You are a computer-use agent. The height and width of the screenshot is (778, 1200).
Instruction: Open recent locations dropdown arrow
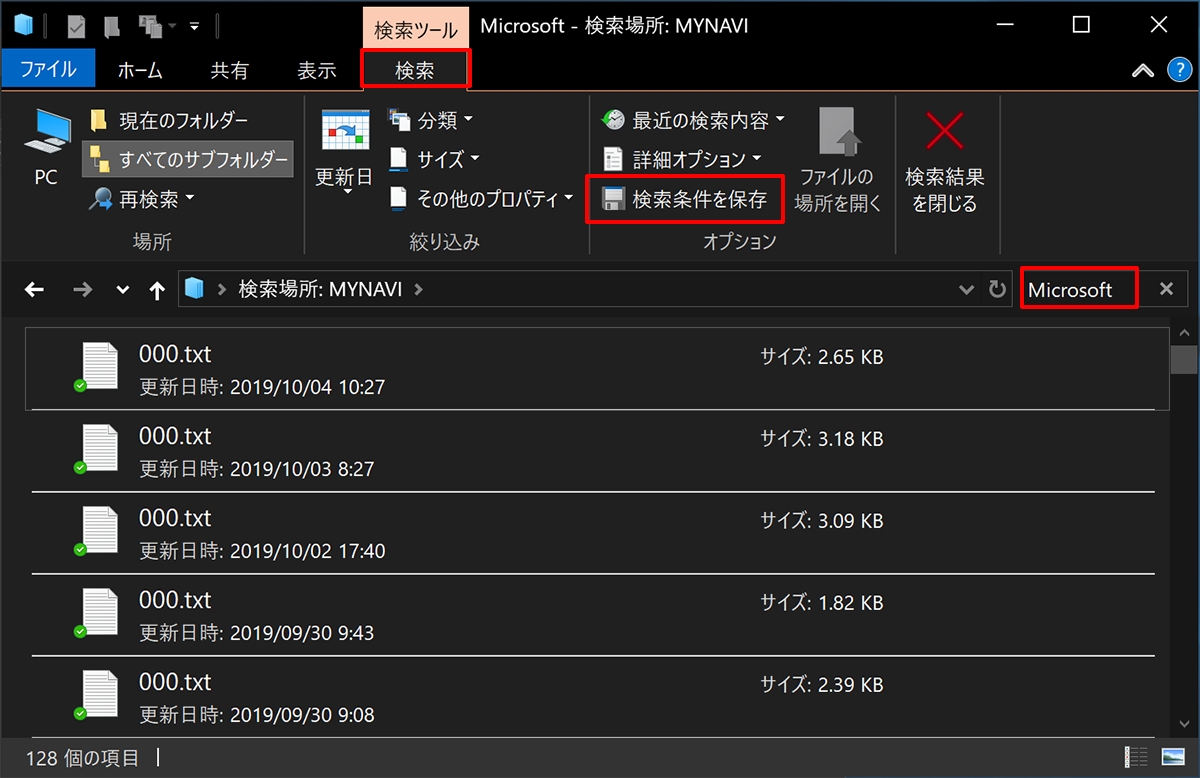[x=122, y=290]
